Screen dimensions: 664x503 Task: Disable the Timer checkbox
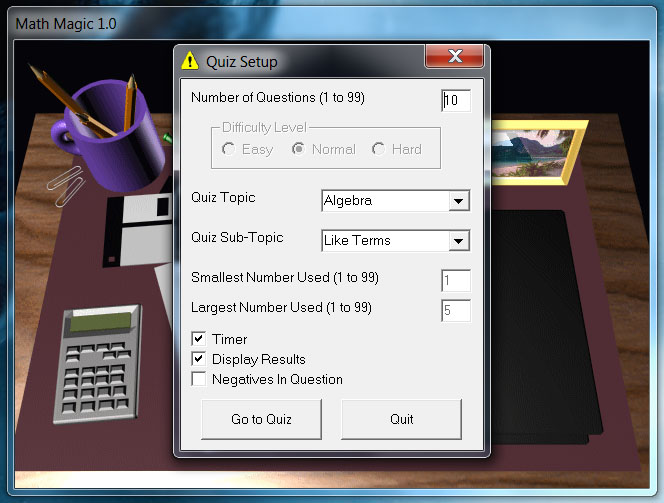tap(199, 340)
